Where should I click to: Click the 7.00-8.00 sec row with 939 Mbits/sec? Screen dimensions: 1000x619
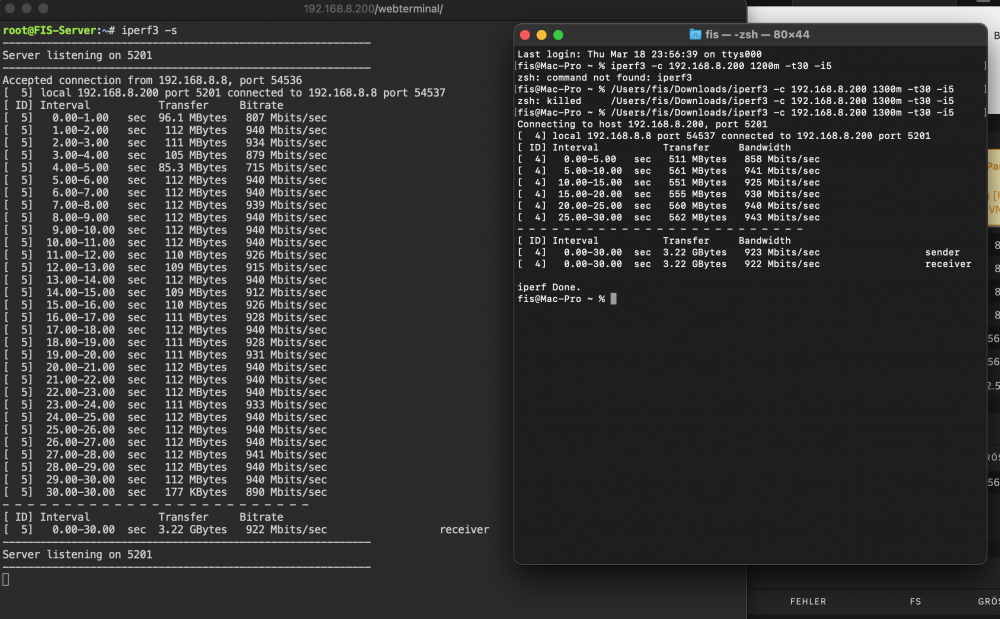165,205
